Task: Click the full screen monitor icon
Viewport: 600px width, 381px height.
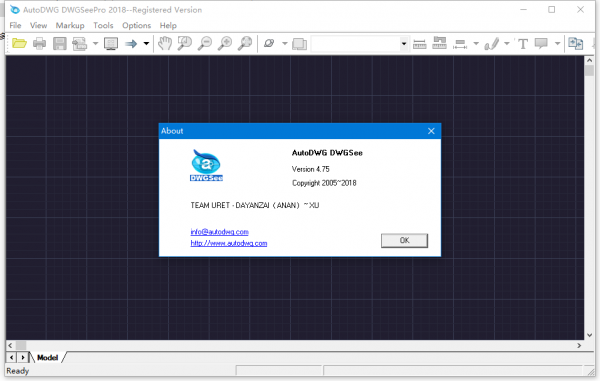Action: 111,44
